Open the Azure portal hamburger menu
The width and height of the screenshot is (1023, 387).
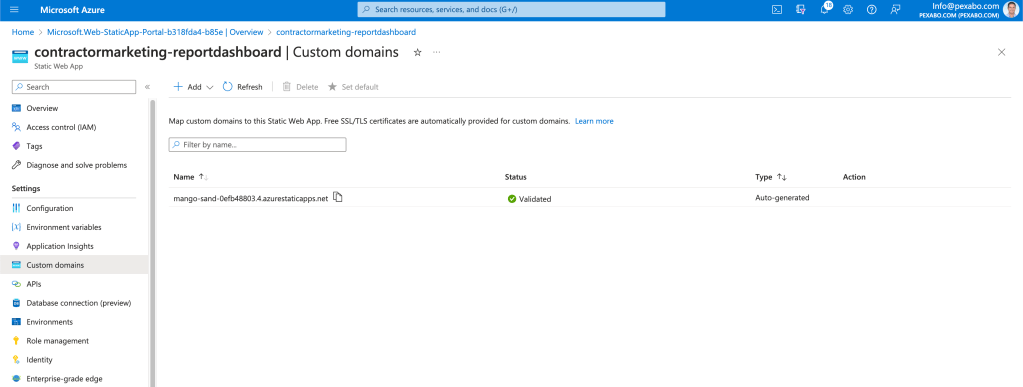tap(15, 10)
